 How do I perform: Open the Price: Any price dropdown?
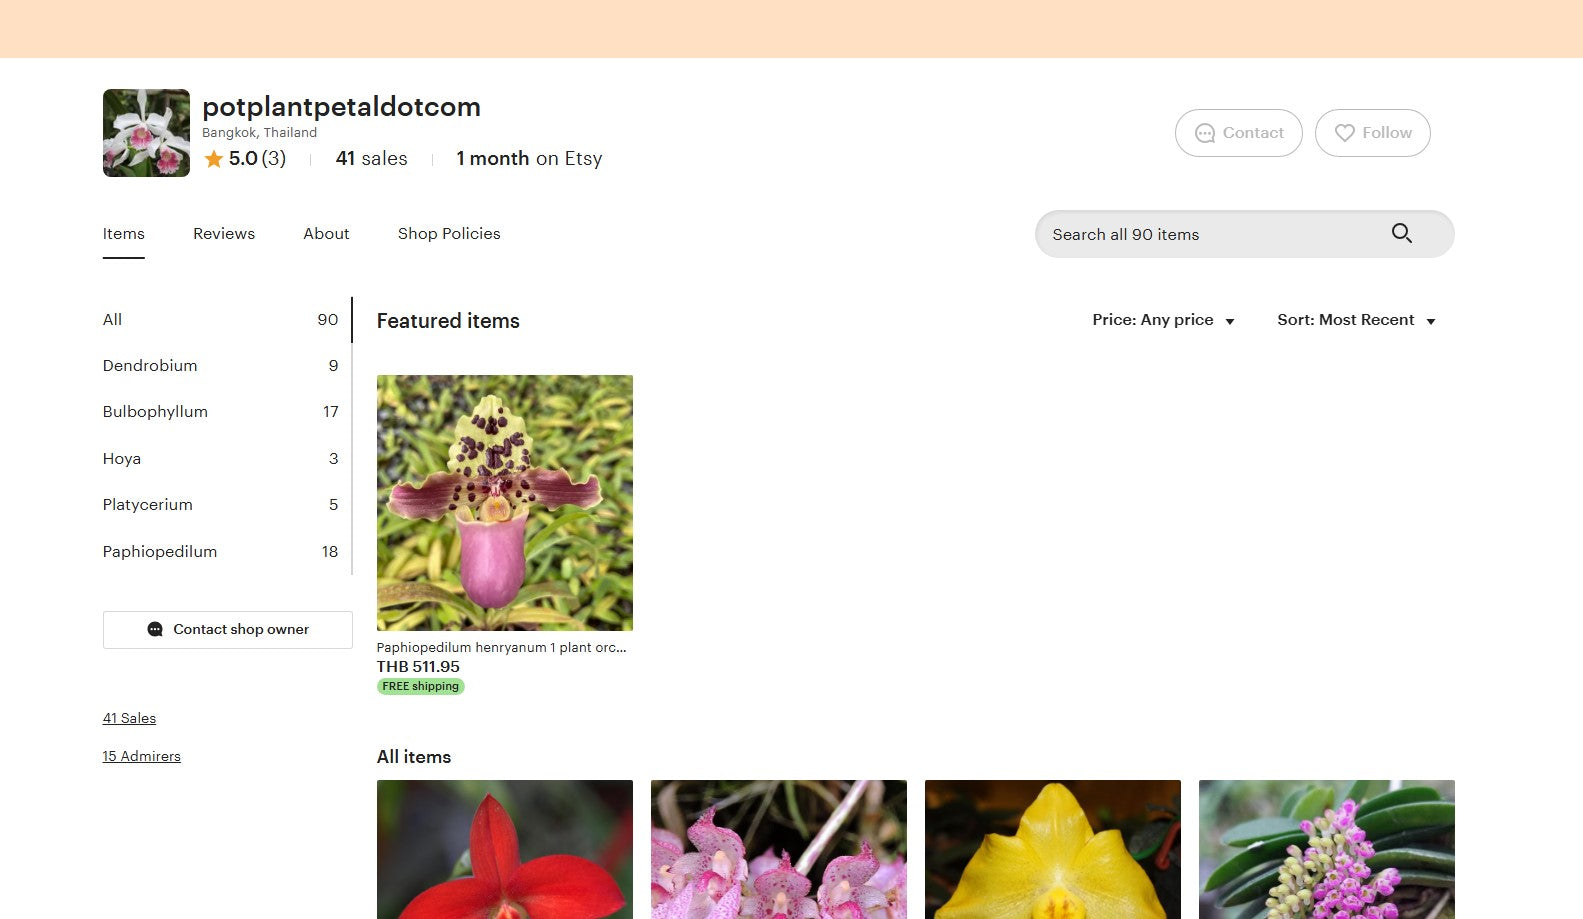[x=1163, y=320]
